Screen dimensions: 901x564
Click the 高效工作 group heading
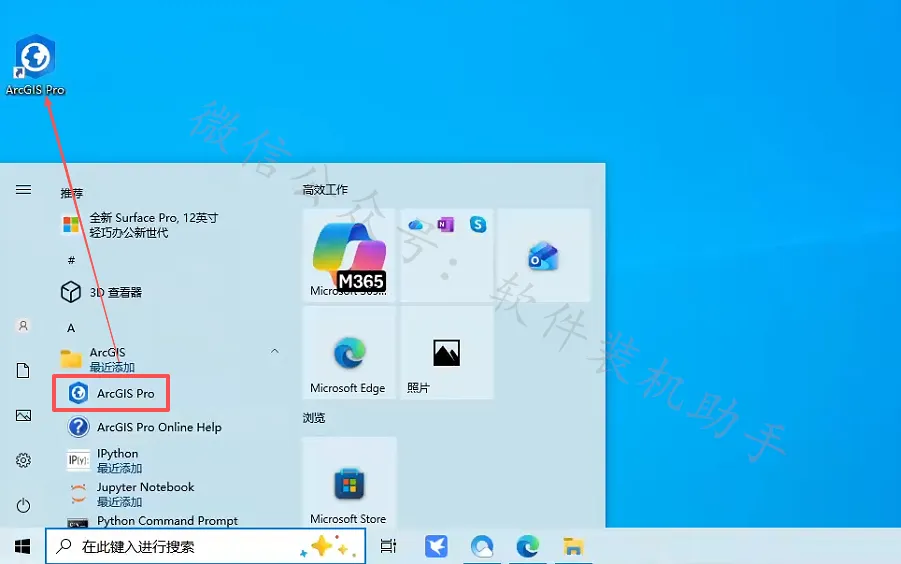click(325, 190)
